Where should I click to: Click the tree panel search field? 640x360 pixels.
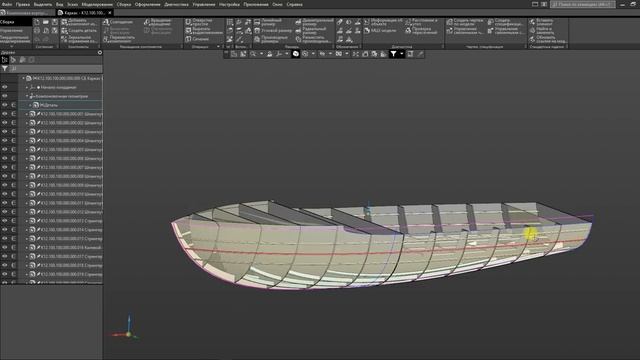coord(56,69)
